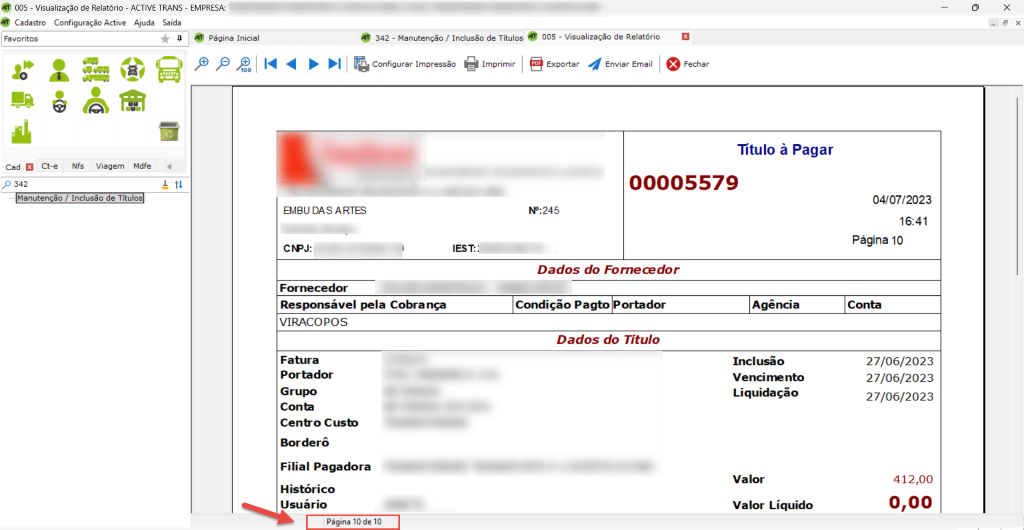1024x530 pixels.
Task: Switch to the Ct-e tab
Action: [x=50, y=166]
